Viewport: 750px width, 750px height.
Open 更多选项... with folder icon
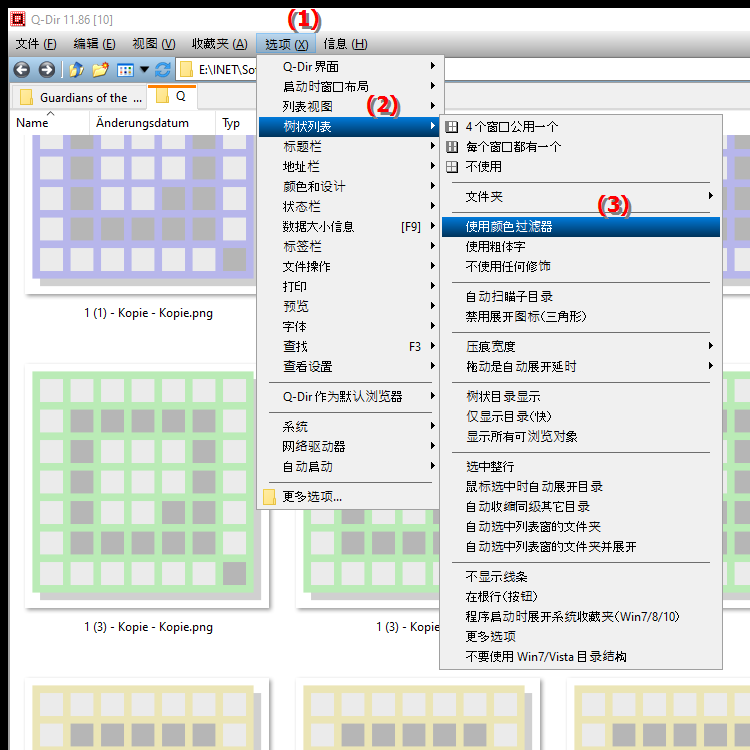pyautogui.click(x=349, y=496)
